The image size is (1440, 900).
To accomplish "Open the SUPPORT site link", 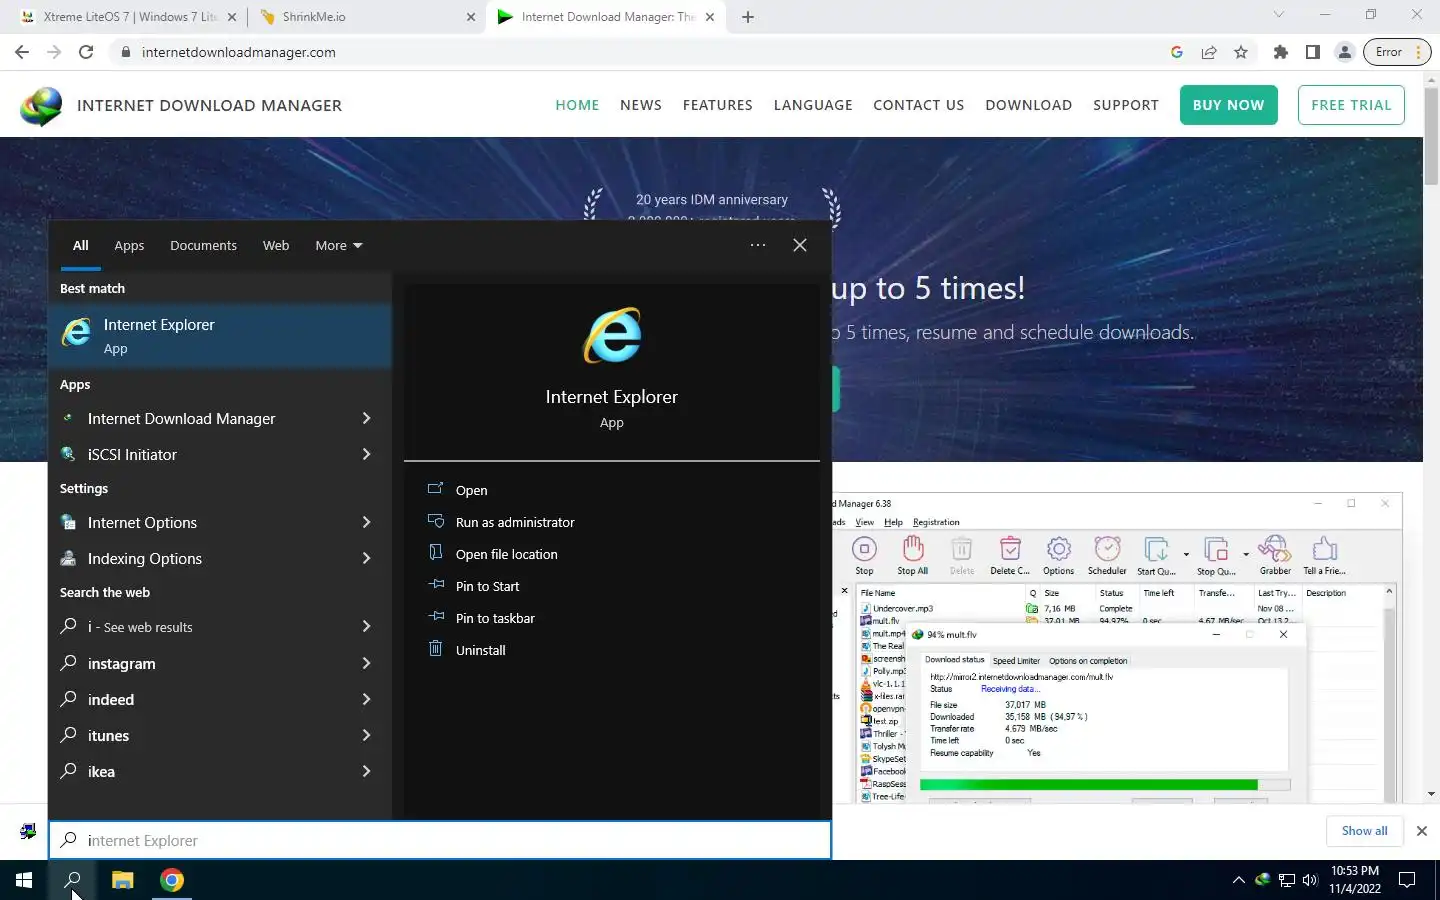I will click(1125, 105).
